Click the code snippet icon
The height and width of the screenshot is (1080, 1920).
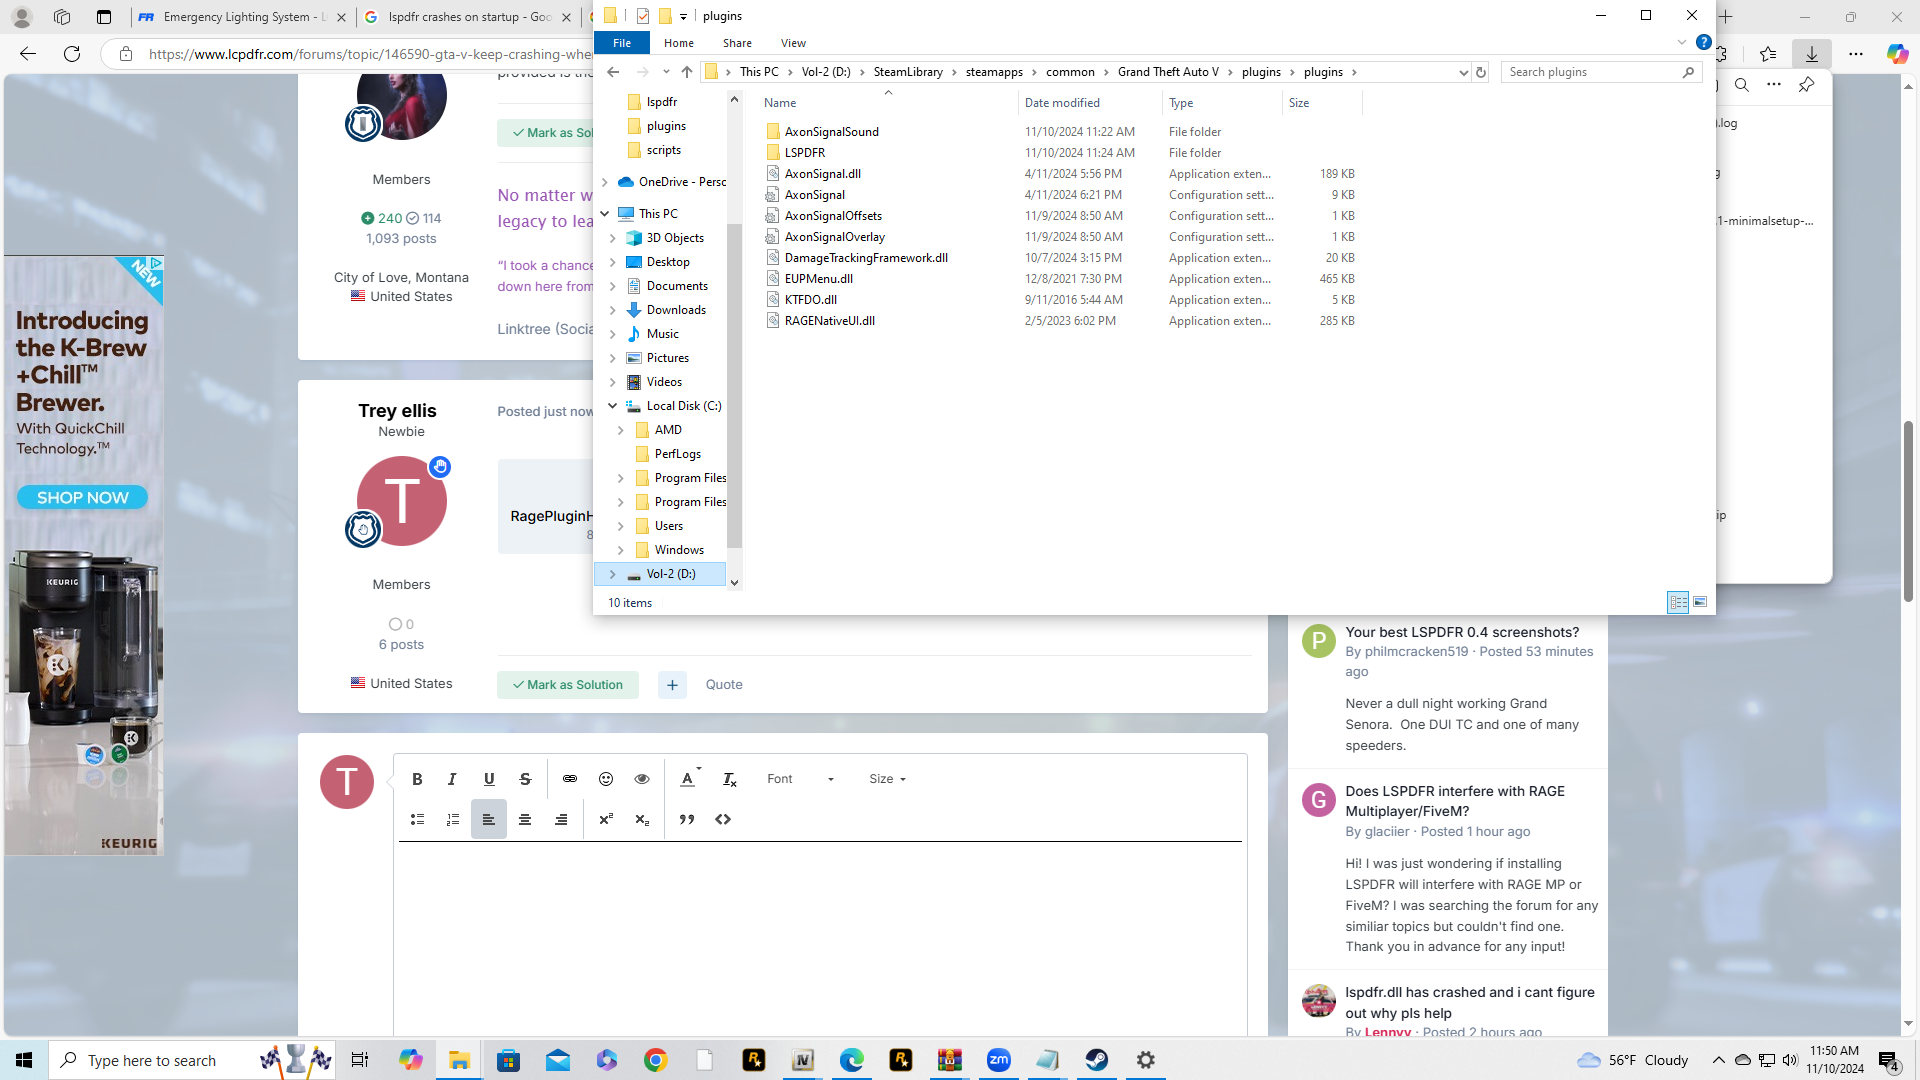pyautogui.click(x=723, y=819)
